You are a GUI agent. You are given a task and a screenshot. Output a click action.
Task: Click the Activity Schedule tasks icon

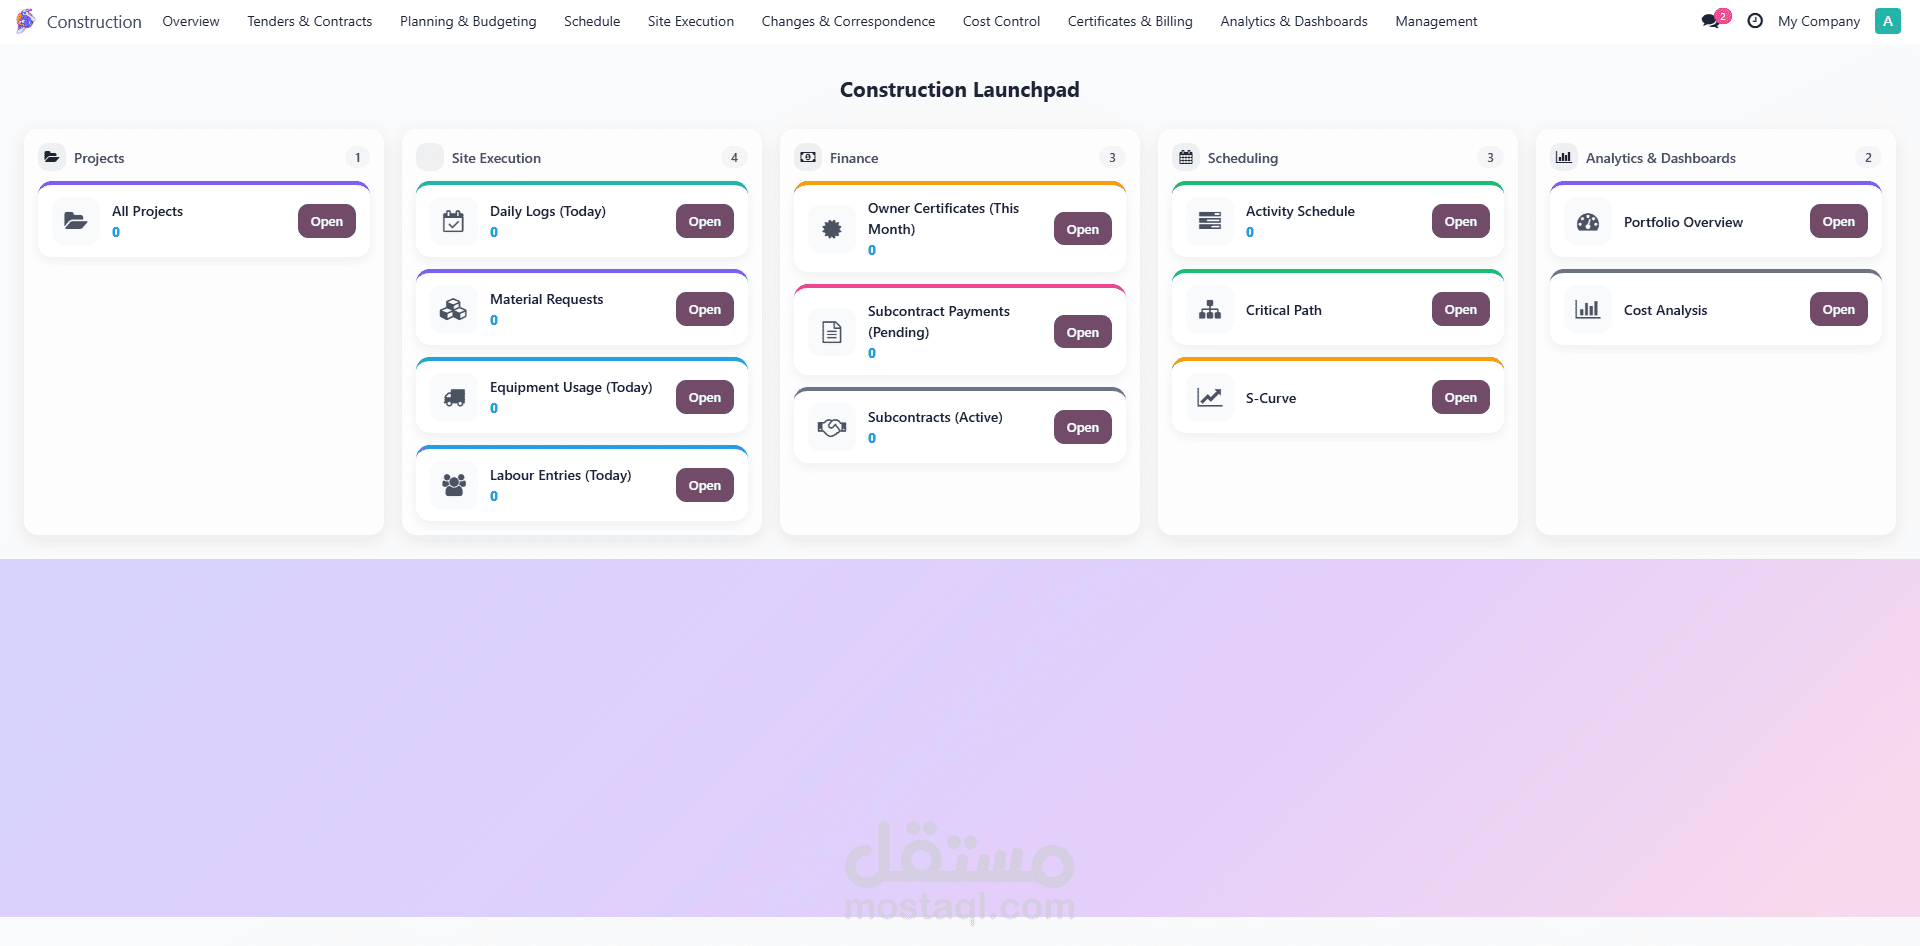pyautogui.click(x=1210, y=221)
